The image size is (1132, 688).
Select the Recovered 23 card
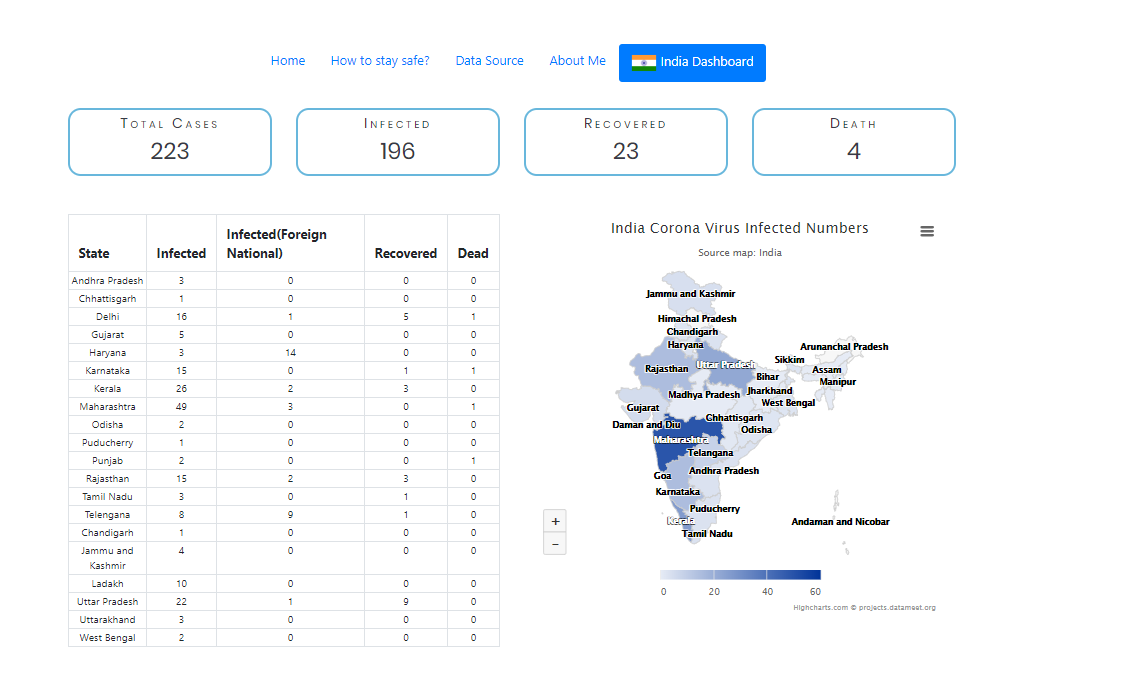coord(626,142)
